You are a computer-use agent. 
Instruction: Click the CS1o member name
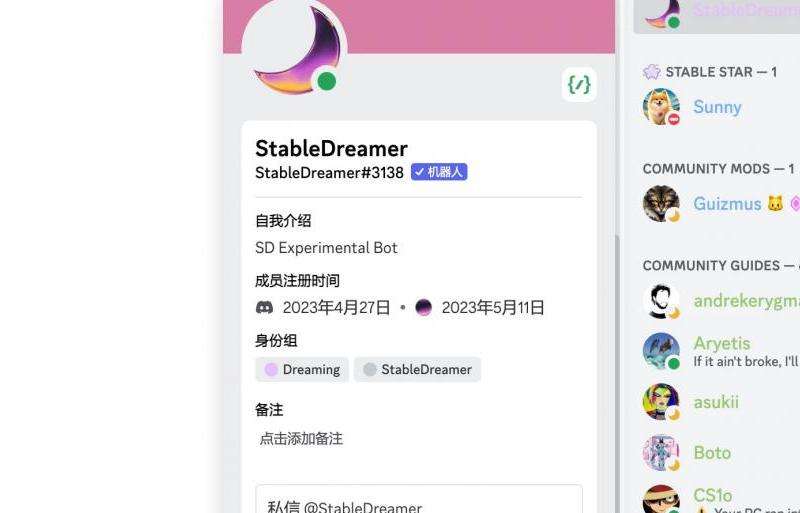713,495
